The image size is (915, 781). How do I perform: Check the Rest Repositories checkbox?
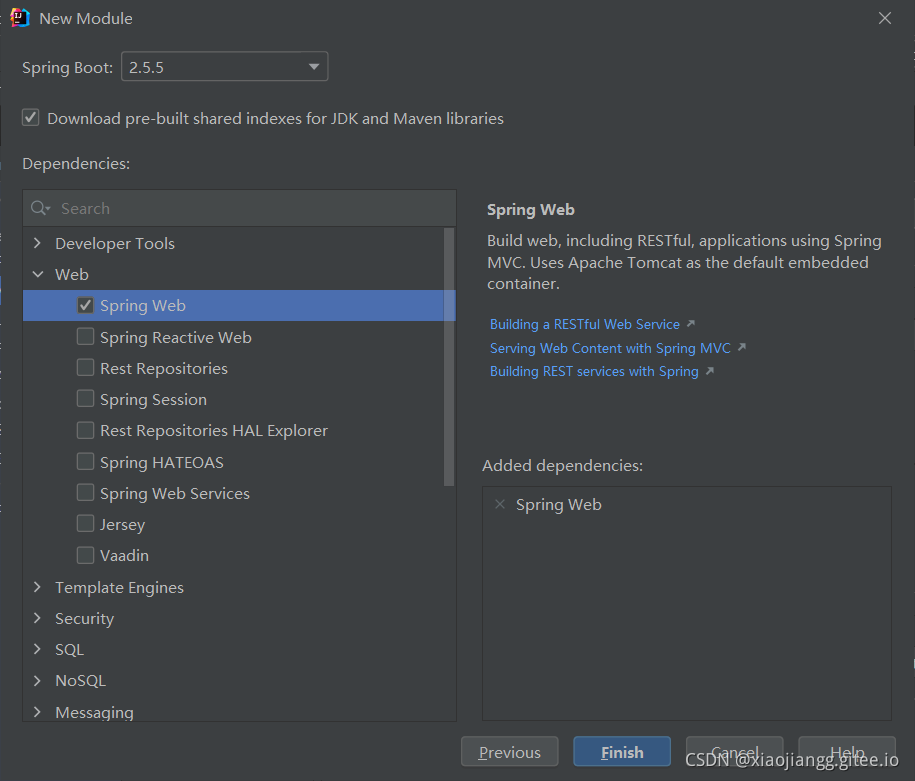pos(85,368)
